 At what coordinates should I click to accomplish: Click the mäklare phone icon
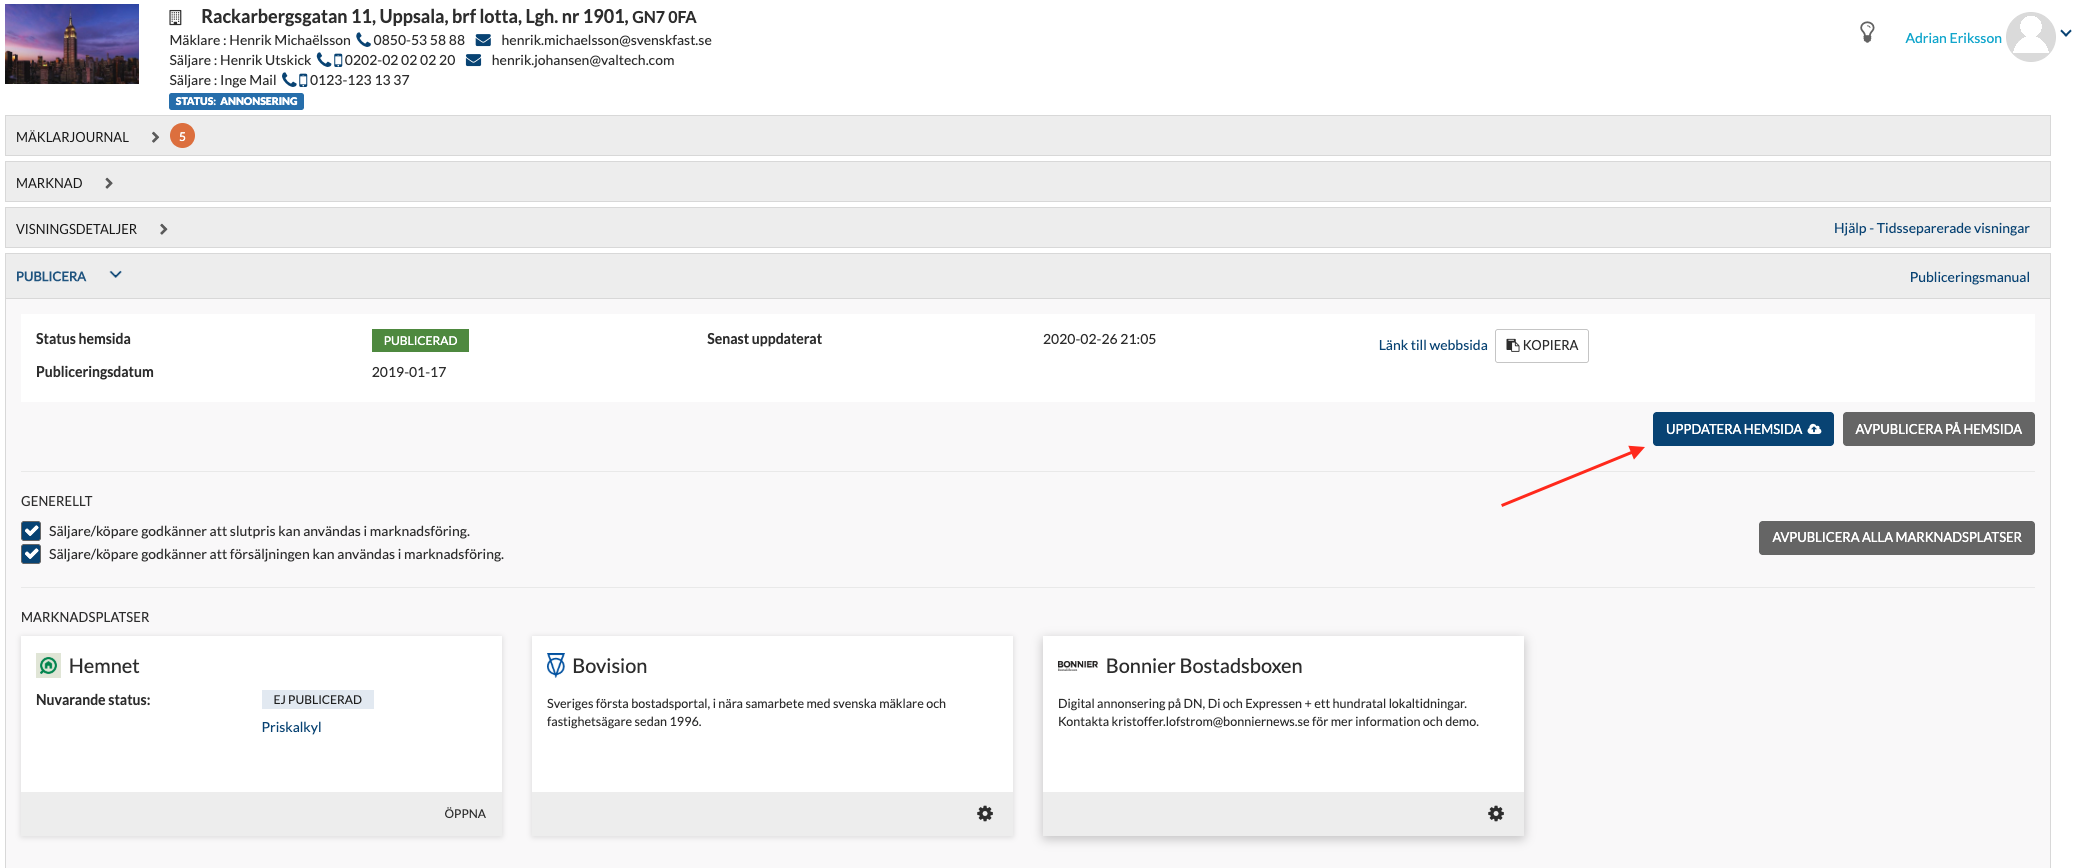click(x=363, y=40)
